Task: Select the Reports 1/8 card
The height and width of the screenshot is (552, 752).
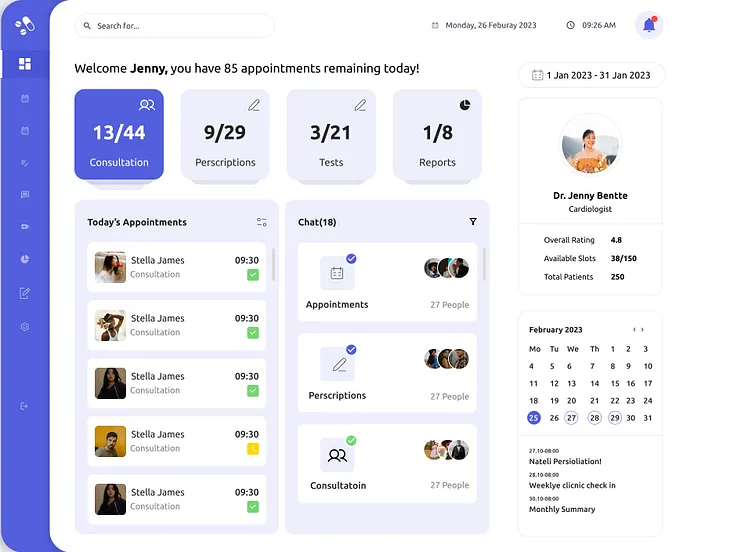Action: 437,134
